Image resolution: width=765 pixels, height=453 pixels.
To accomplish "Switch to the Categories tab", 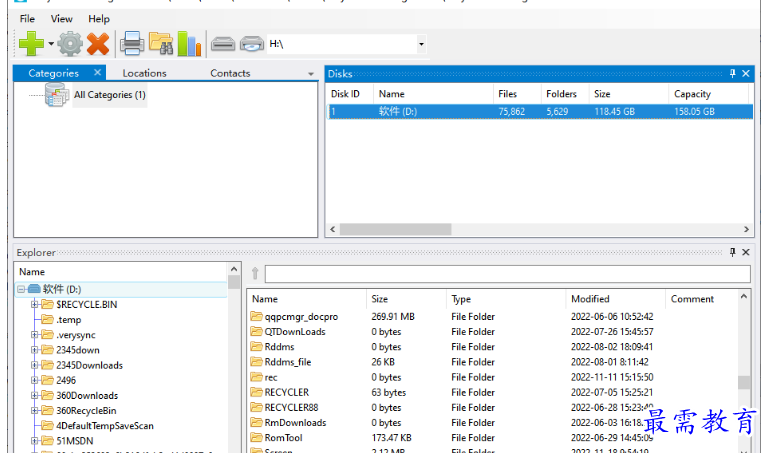I will point(53,73).
